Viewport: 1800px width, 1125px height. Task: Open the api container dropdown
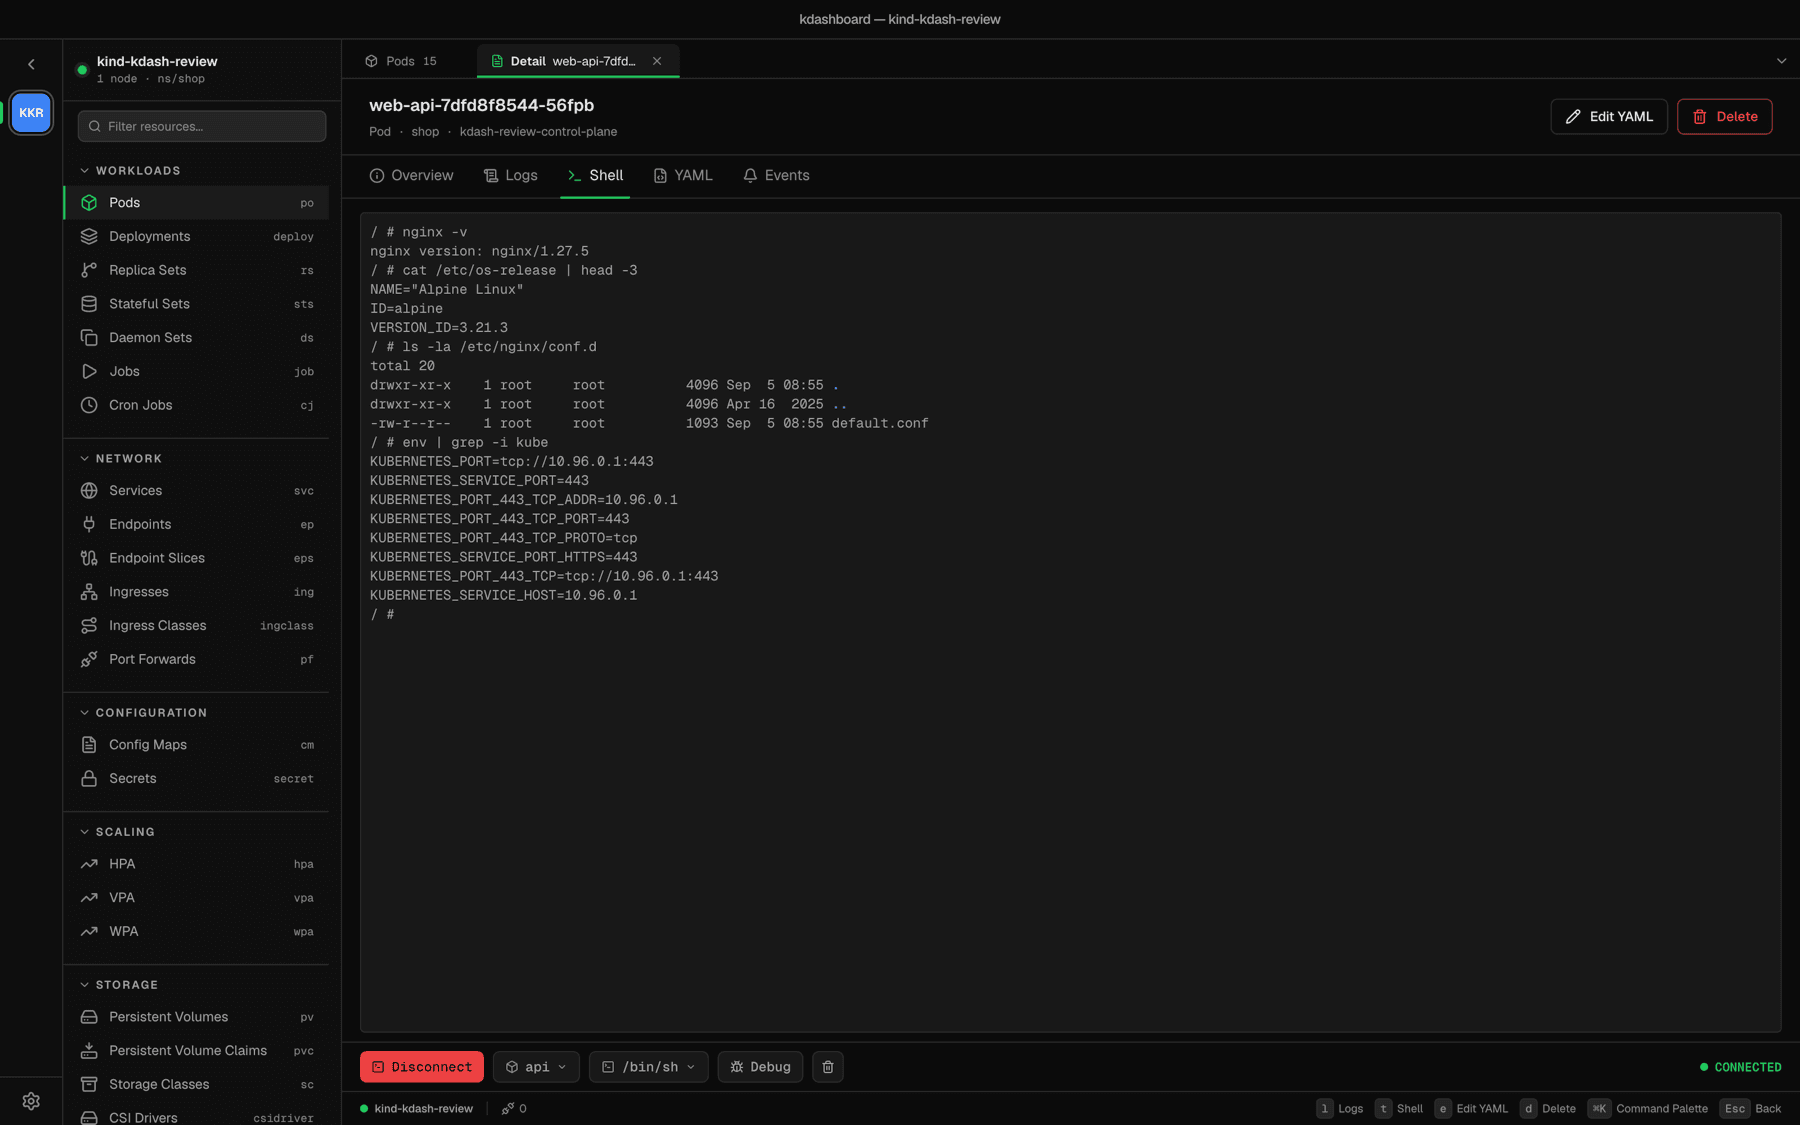[536, 1067]
